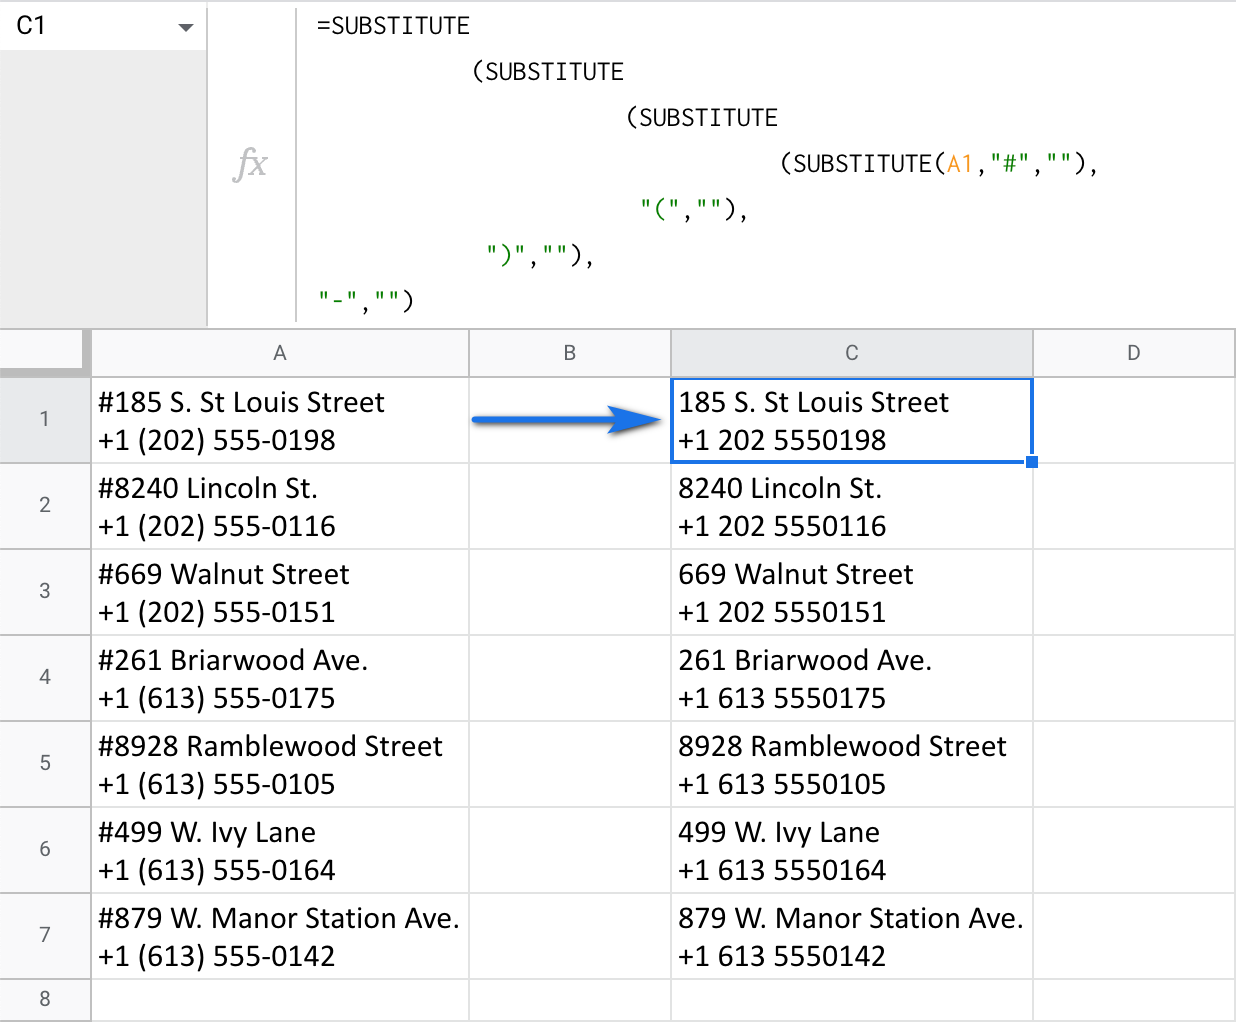Image resolution: width=1236 pixels, height=1022 pixels.
Task: Select cell with #8240 Lincoln St.
Action: pyautogui.click(x=280, y=506)
